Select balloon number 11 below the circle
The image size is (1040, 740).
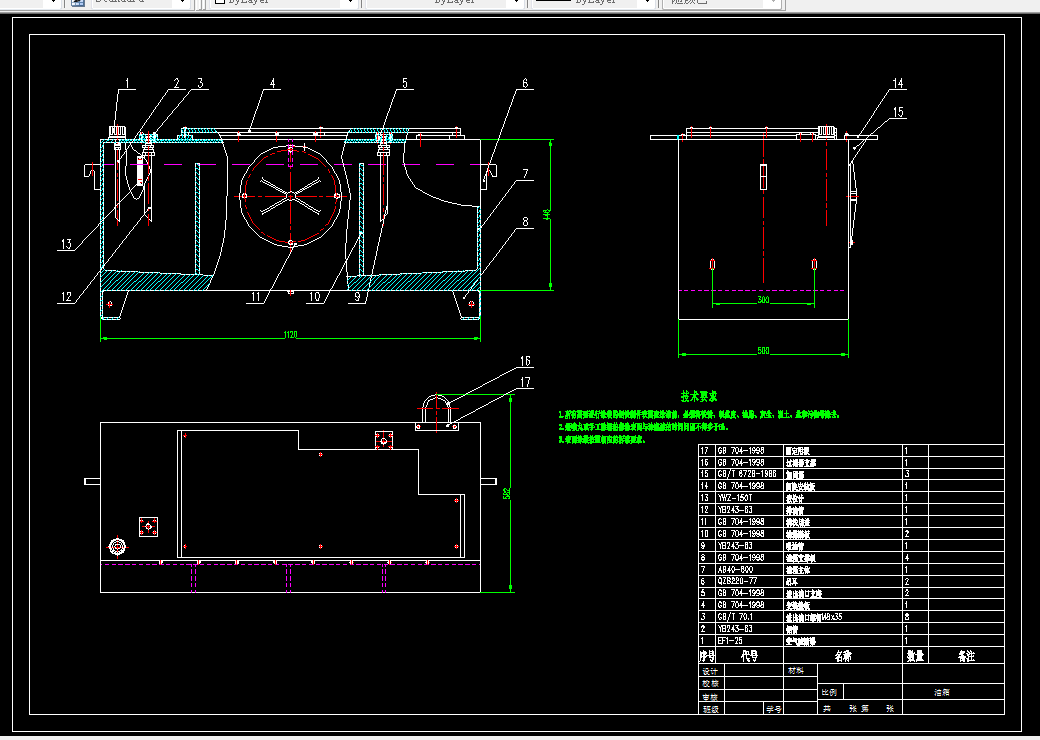point(256,297)
